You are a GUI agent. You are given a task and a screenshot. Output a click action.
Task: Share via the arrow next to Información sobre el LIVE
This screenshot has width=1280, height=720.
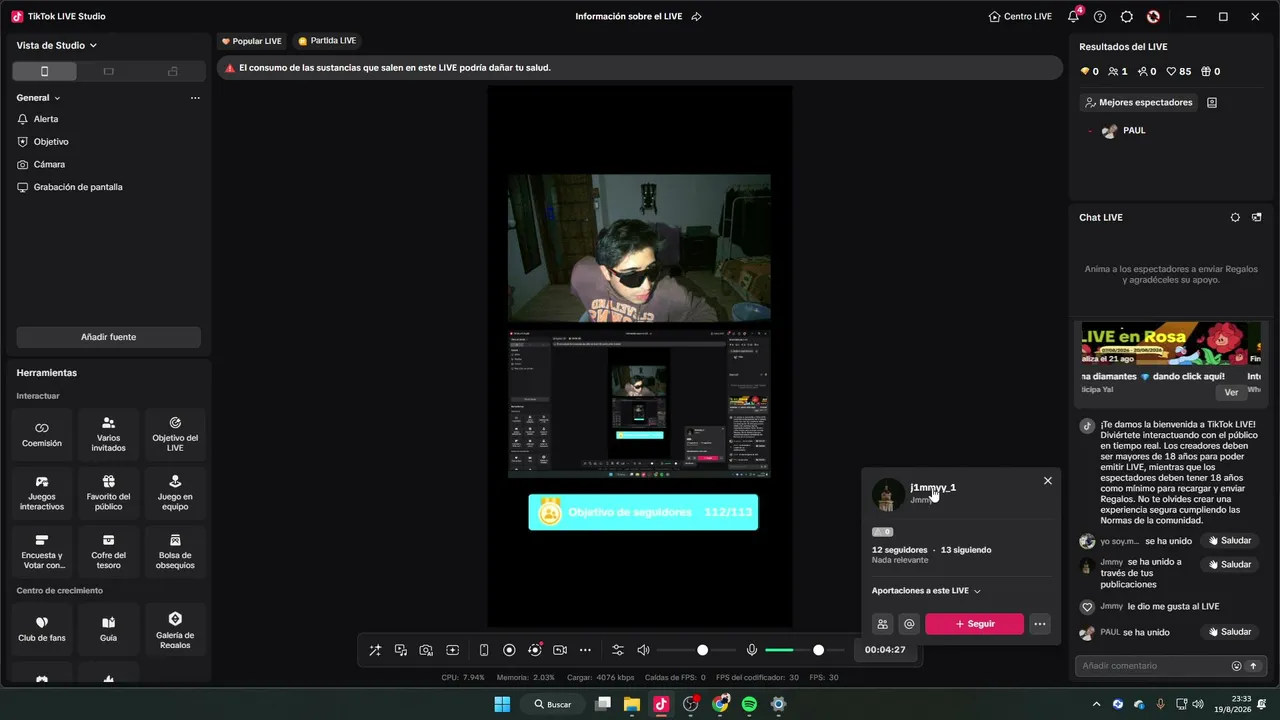pos(697,16)
